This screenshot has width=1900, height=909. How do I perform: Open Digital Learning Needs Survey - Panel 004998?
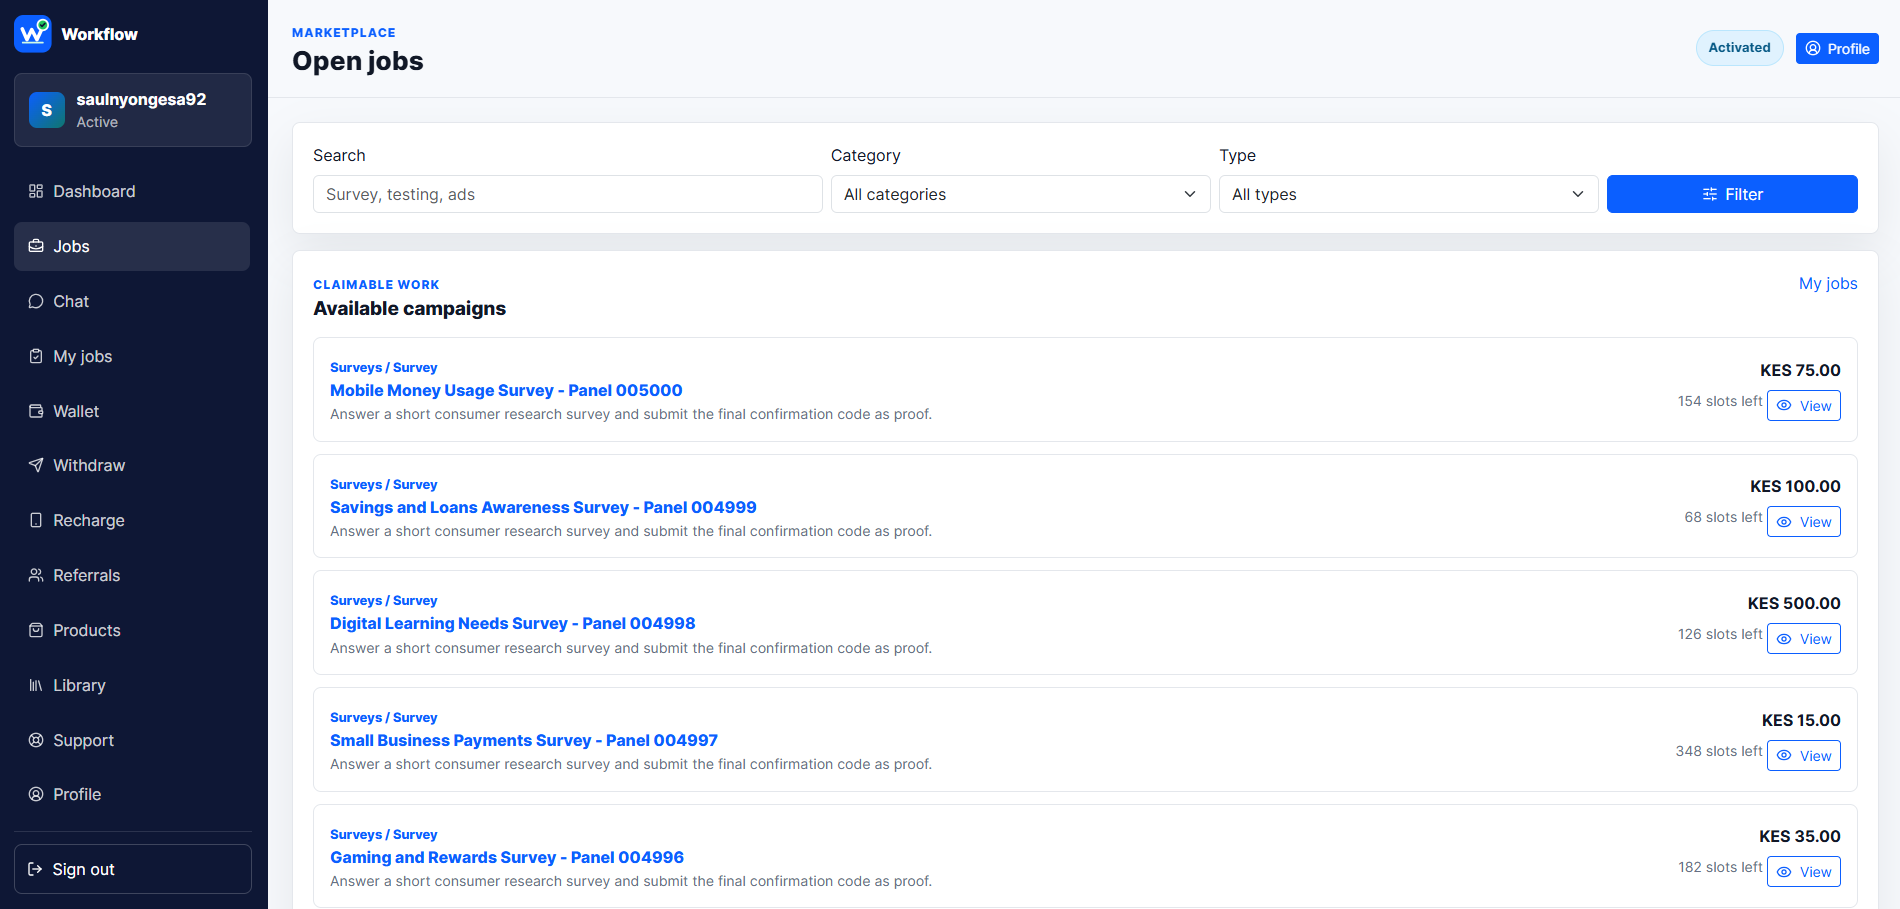pyautogui.click(x=512, y=623)
